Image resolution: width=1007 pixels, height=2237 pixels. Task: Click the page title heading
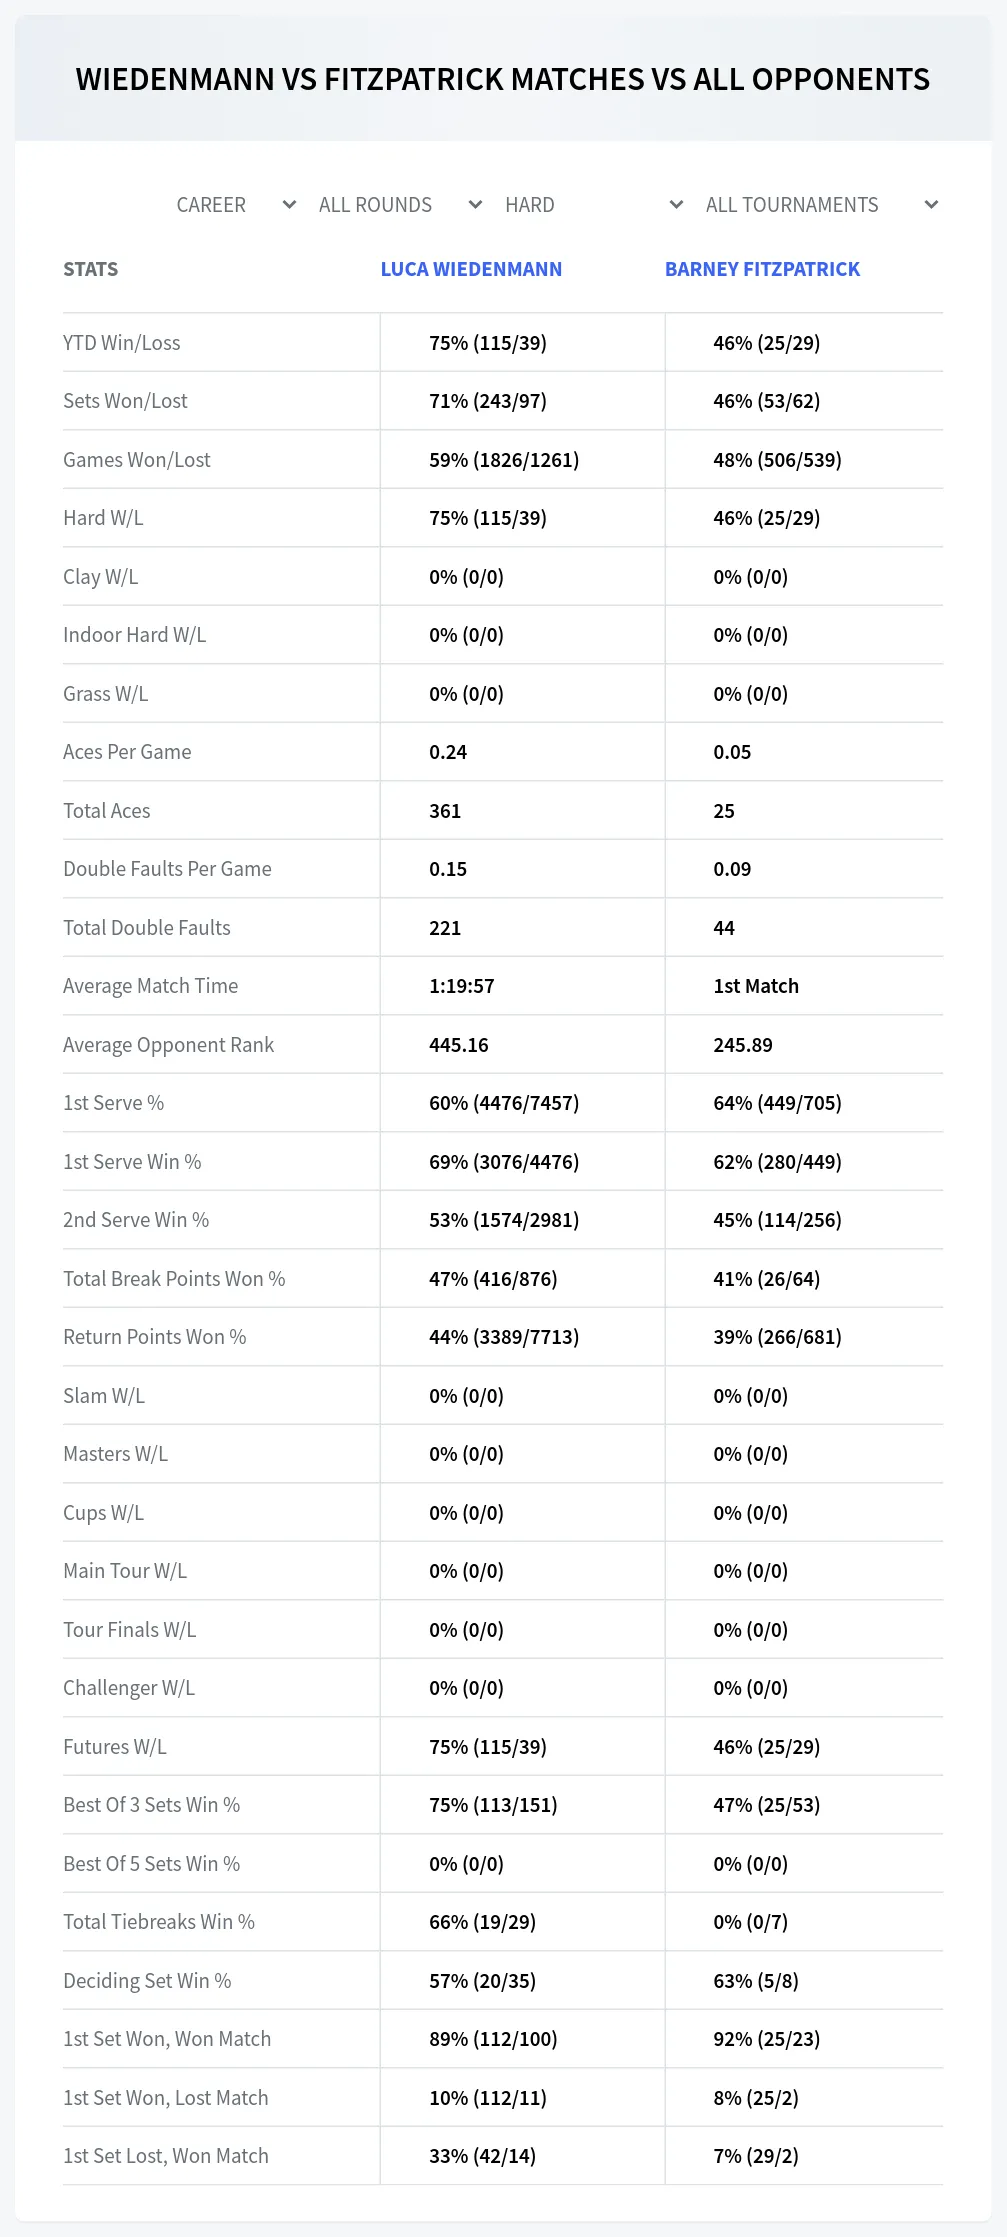click(503, 79)
